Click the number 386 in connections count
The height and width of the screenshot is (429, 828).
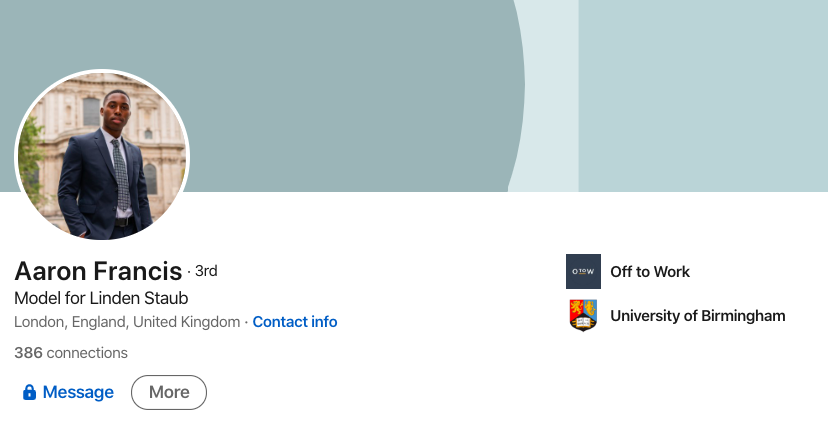coord(28,353)
